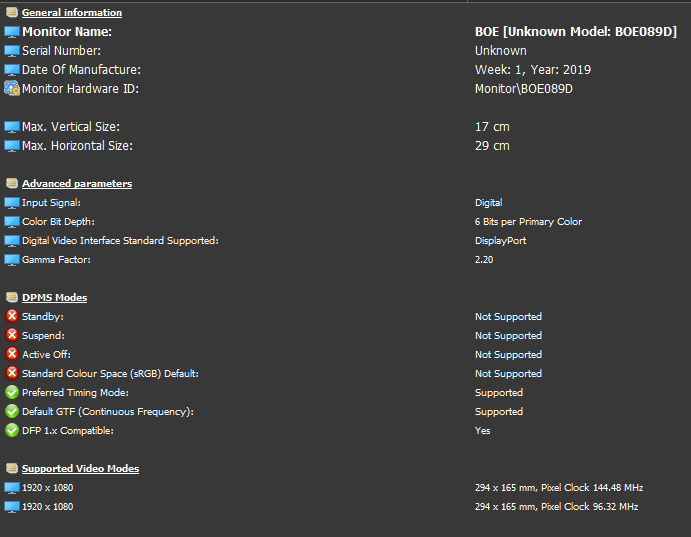Open the General information section heading
Image resolution: width=691 pixels, height=537 pixels.
click(72, 13)
